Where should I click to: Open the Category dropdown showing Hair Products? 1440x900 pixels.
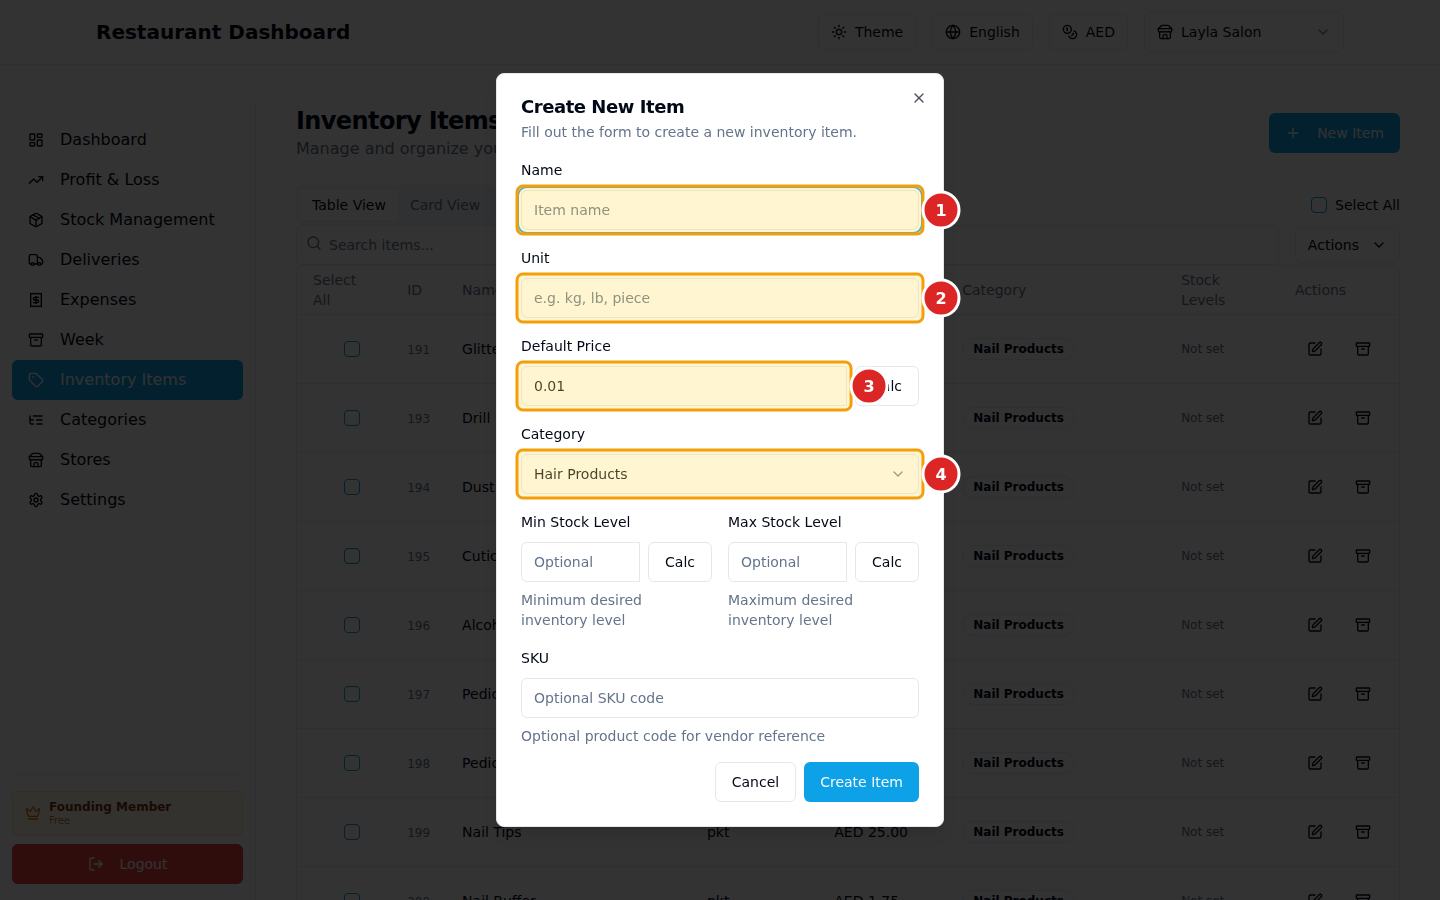click(719, 473)
